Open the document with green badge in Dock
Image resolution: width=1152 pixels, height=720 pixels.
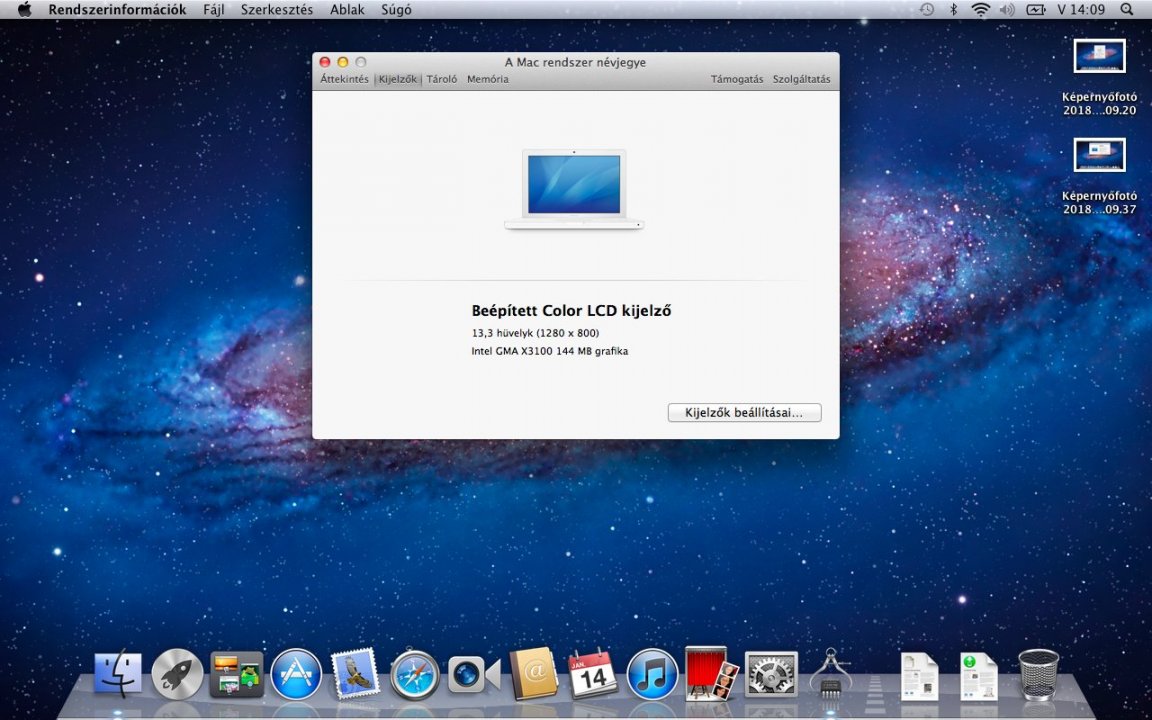pyautogui.click(x=979, y=676)
